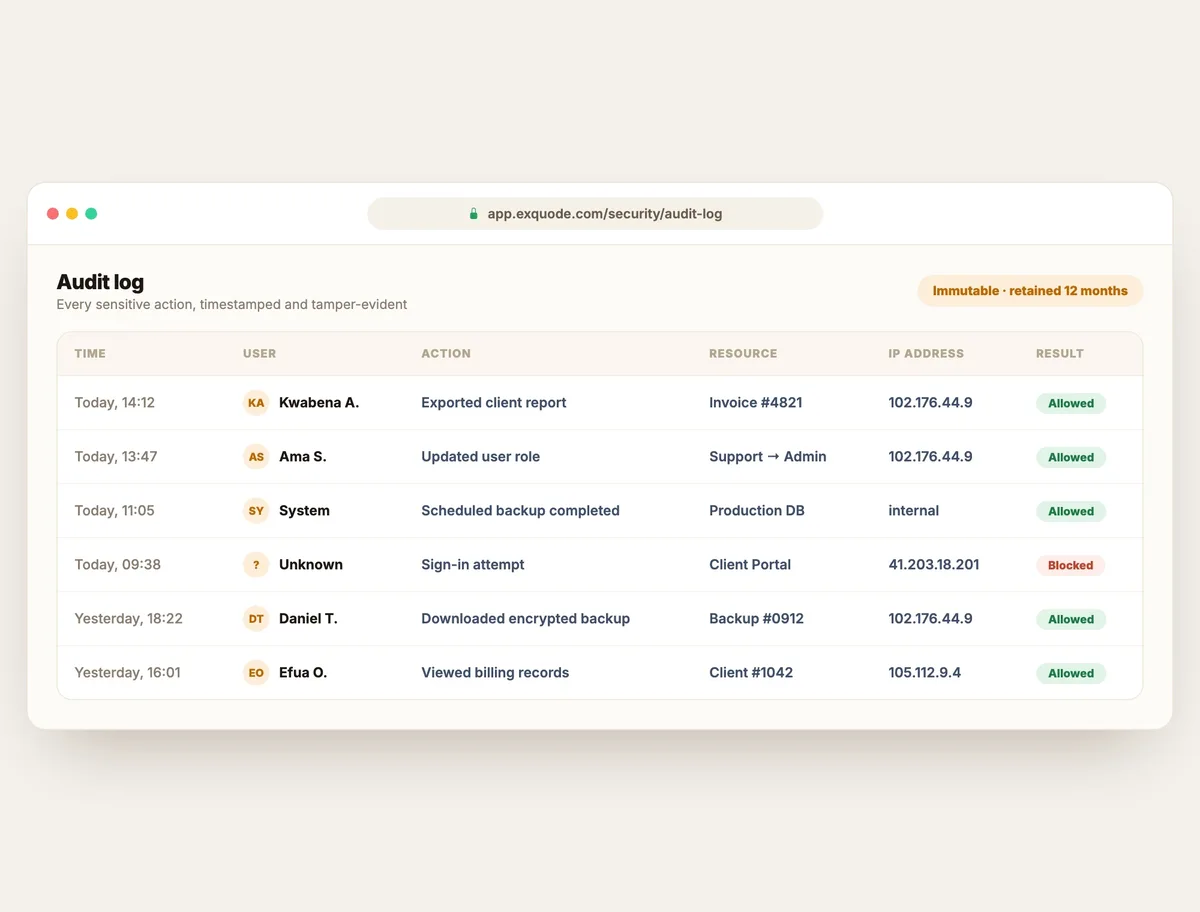Open the Support → Admin resource

pos(768,457)
